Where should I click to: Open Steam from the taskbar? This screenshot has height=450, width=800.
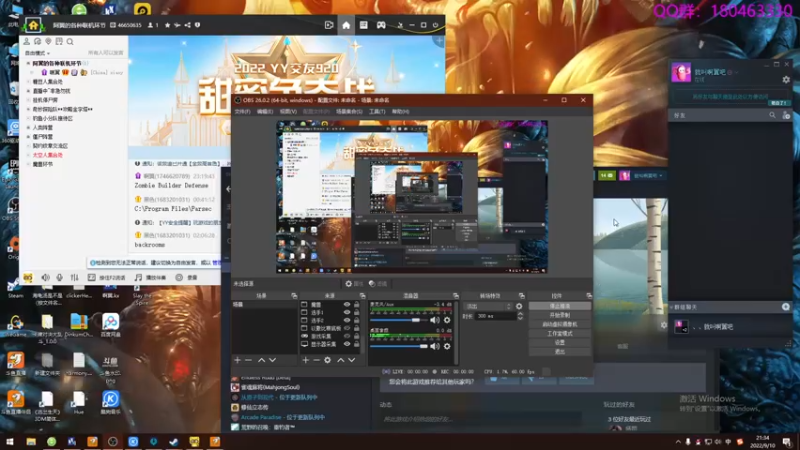[173, 442]
